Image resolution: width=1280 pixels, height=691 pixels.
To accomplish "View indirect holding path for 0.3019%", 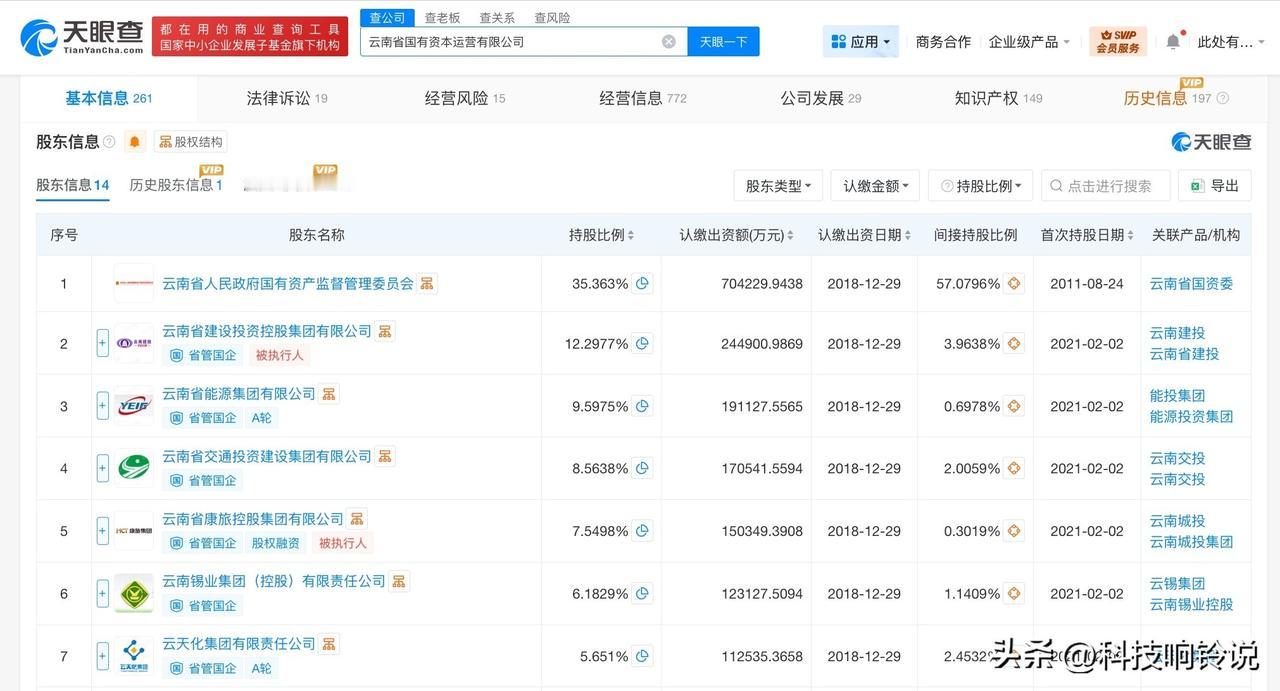I will [1014, 531].
